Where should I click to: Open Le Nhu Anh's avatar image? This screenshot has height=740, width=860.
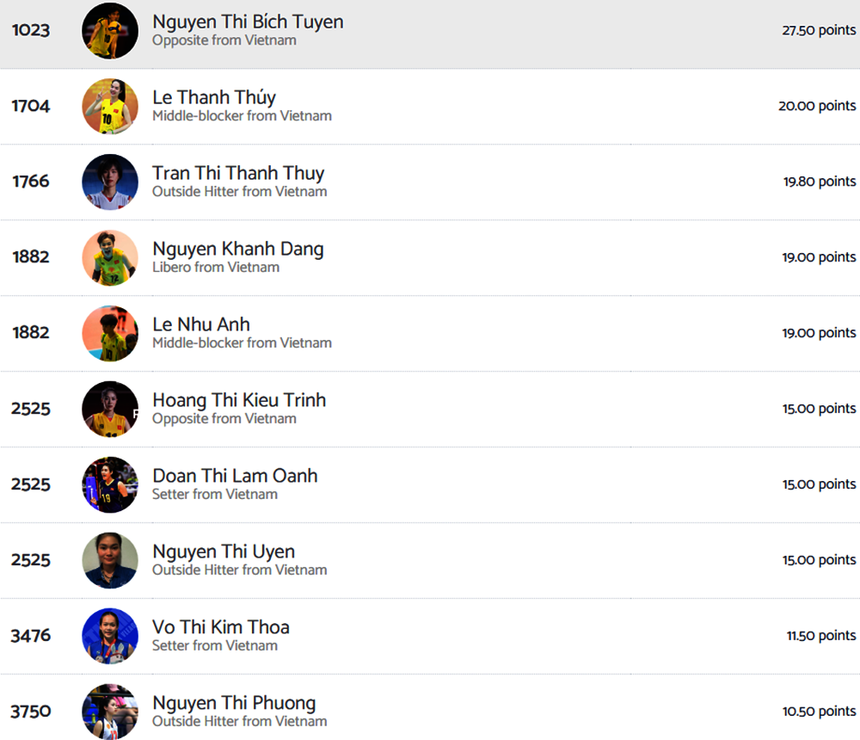110,333
